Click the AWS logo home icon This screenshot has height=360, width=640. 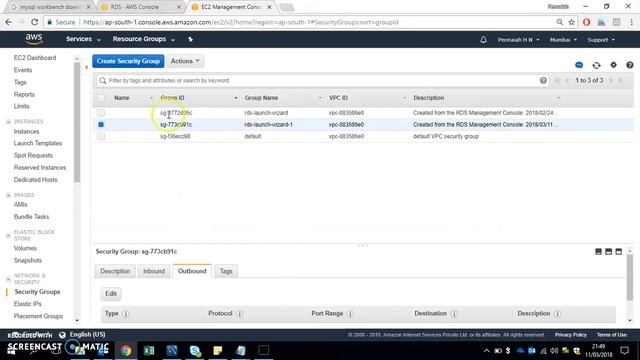tap(34, 39)
